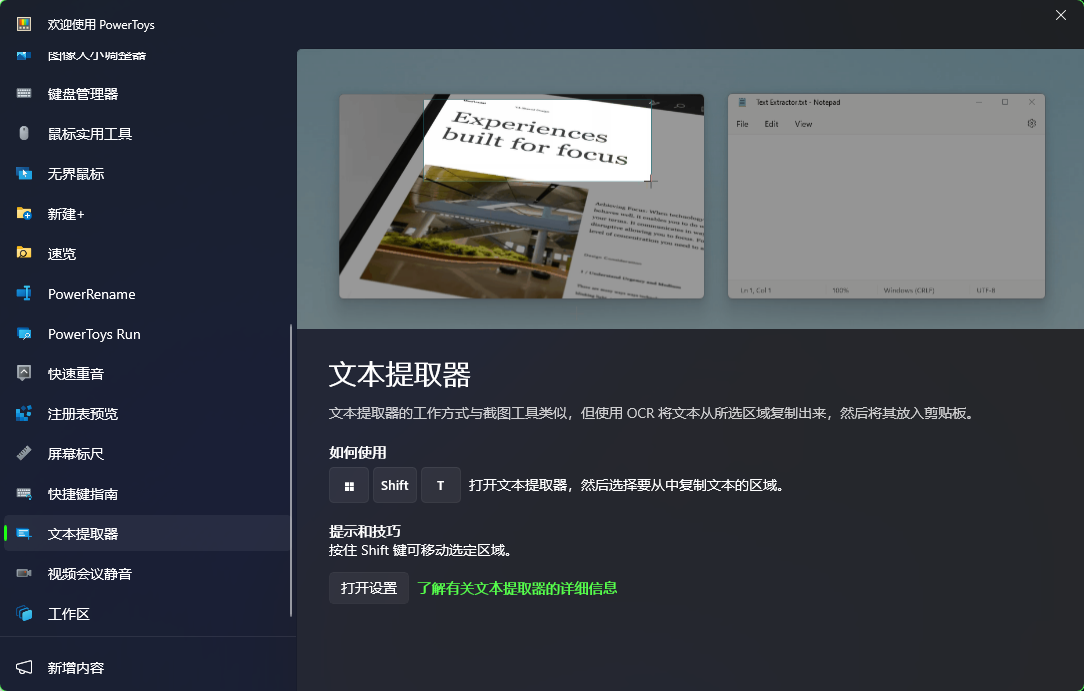Show the 新增内容 (What's new) page
This screenshot has width=1084, height=691.
point(147,668)
